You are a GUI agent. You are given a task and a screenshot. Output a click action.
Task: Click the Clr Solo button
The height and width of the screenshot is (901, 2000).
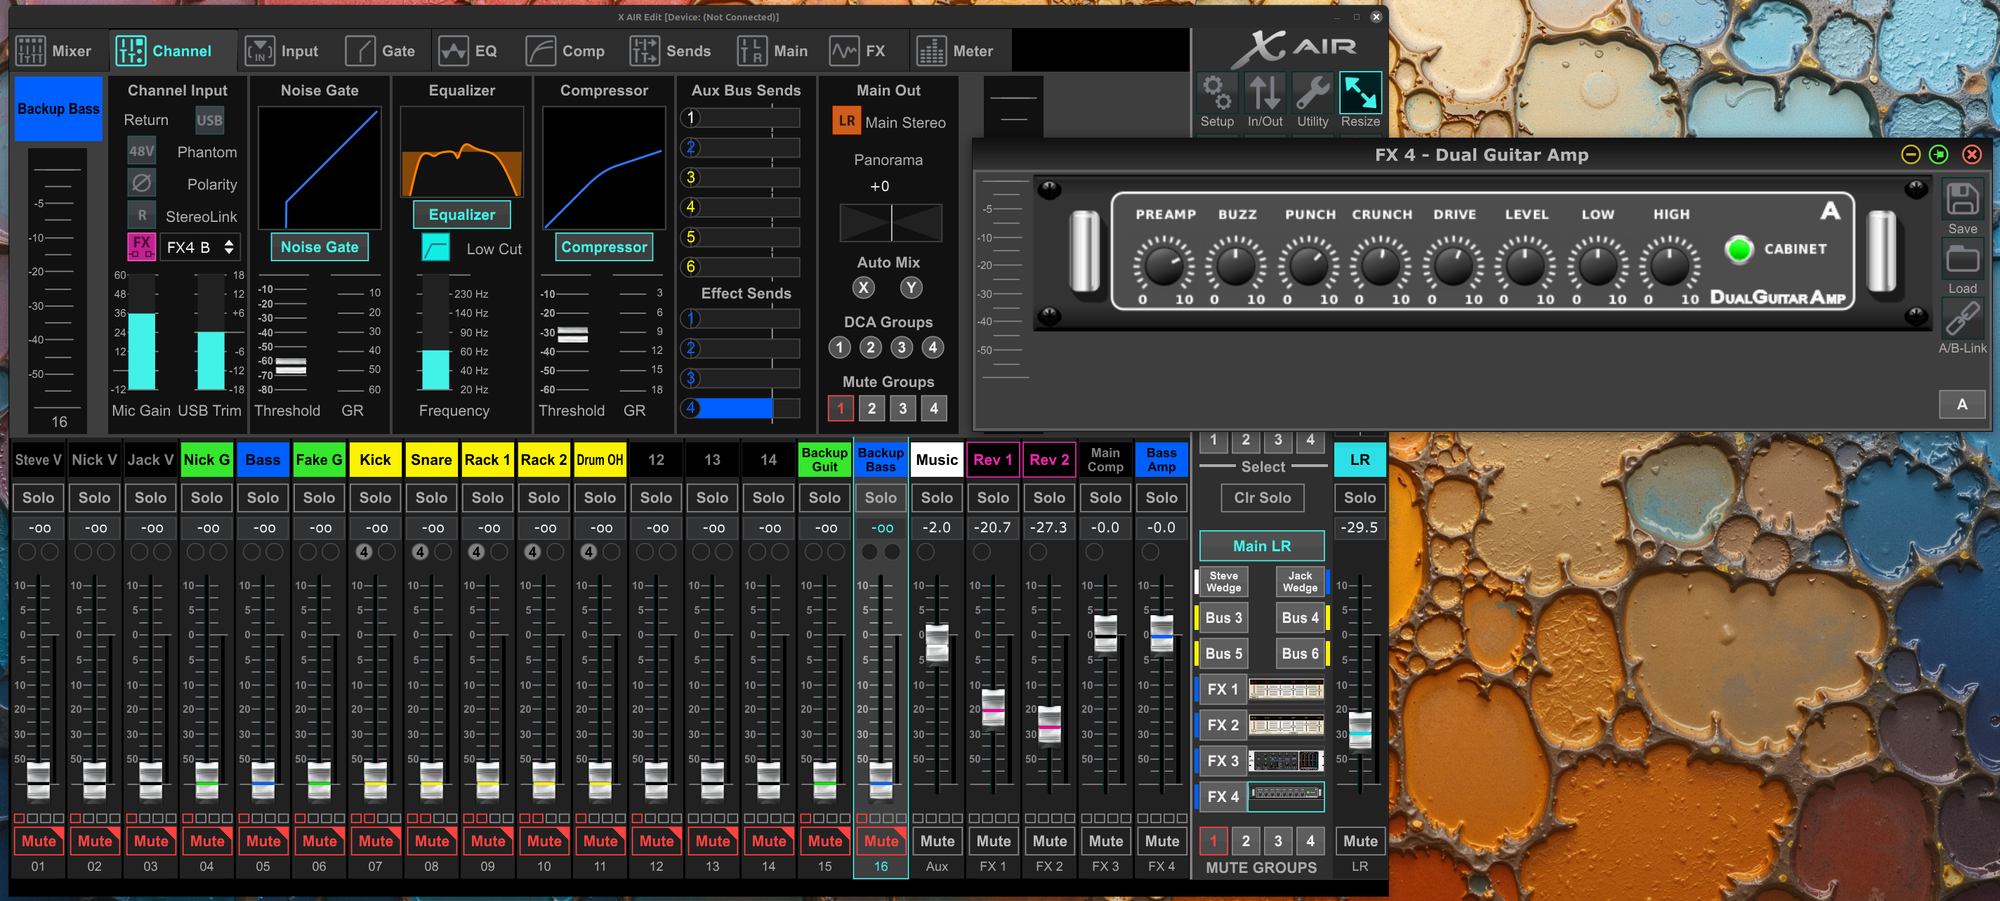(x=1262, y=497)
